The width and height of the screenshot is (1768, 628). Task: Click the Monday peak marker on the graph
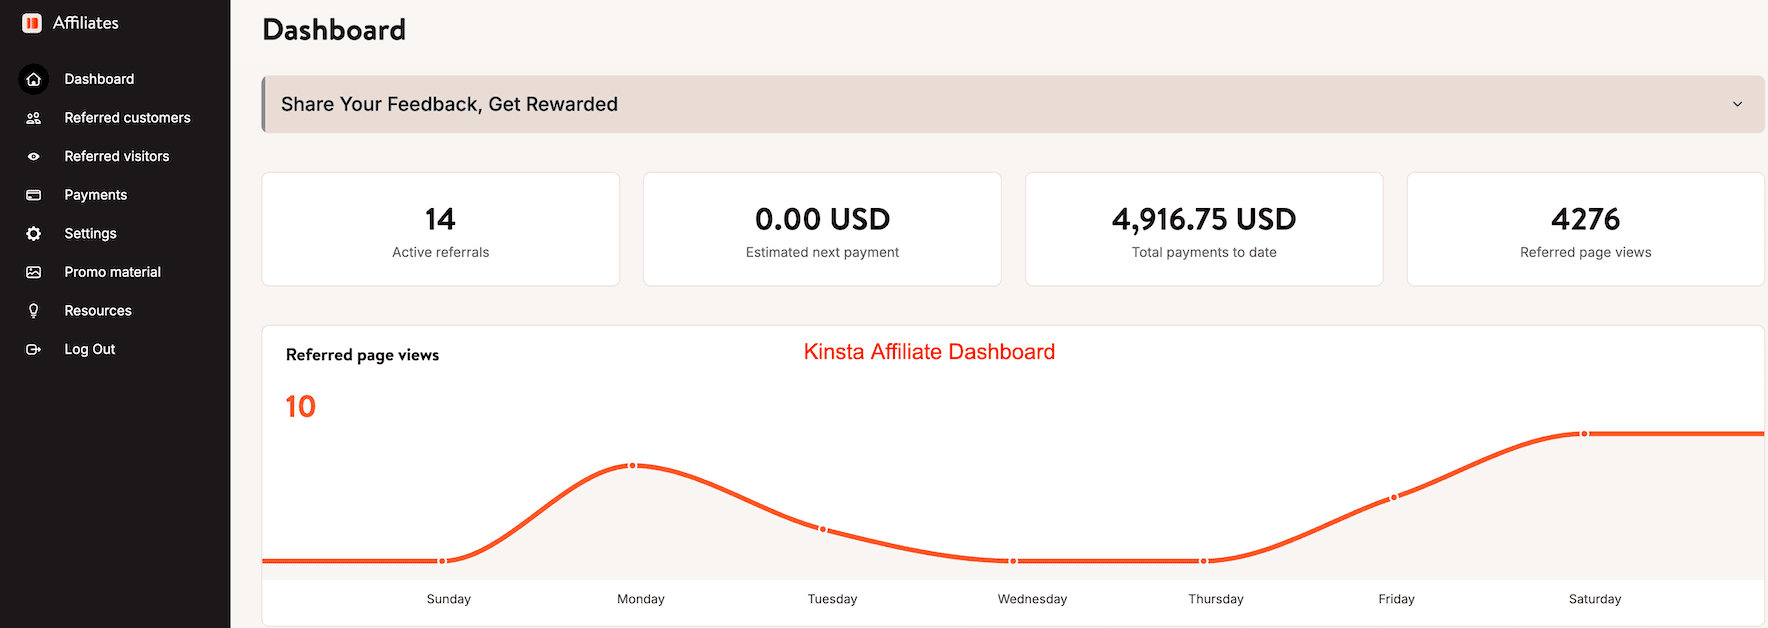[632, 465]
